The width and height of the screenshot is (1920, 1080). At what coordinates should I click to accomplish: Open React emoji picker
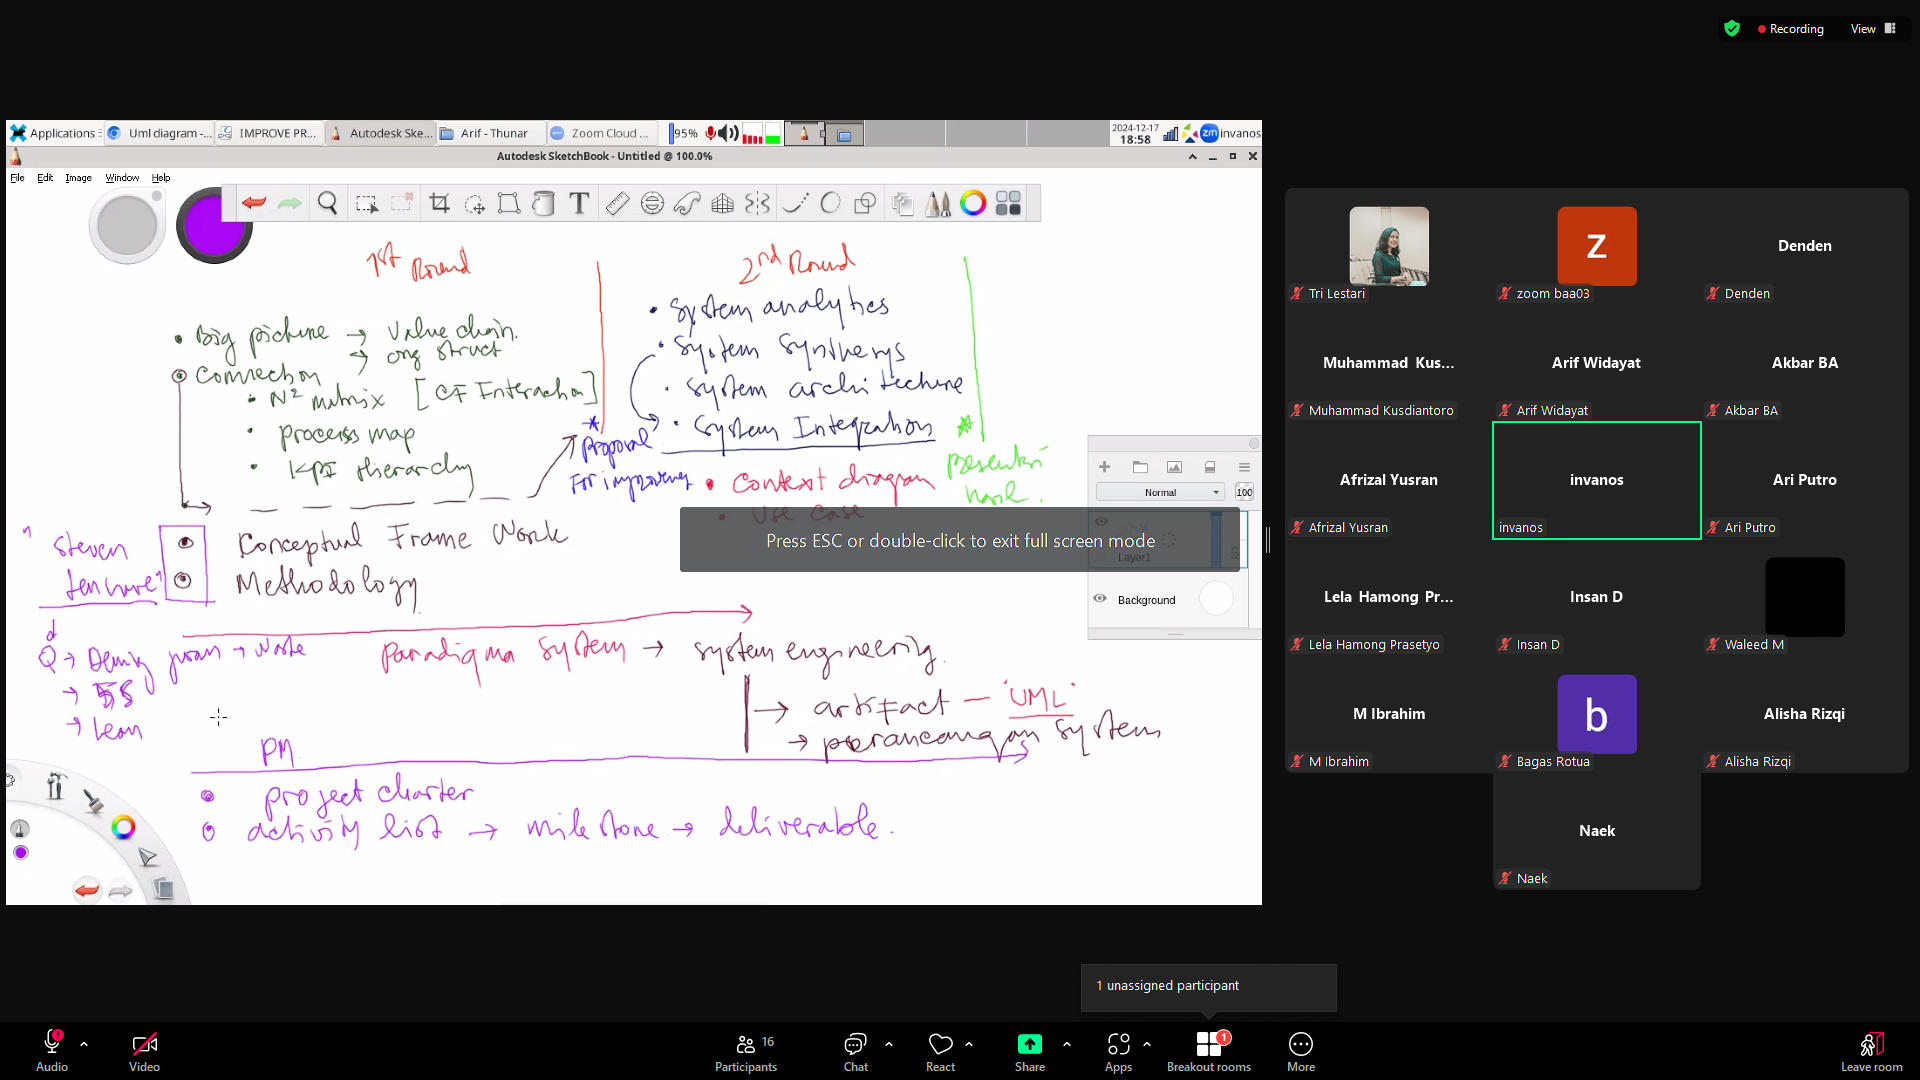click(940, 1051)
